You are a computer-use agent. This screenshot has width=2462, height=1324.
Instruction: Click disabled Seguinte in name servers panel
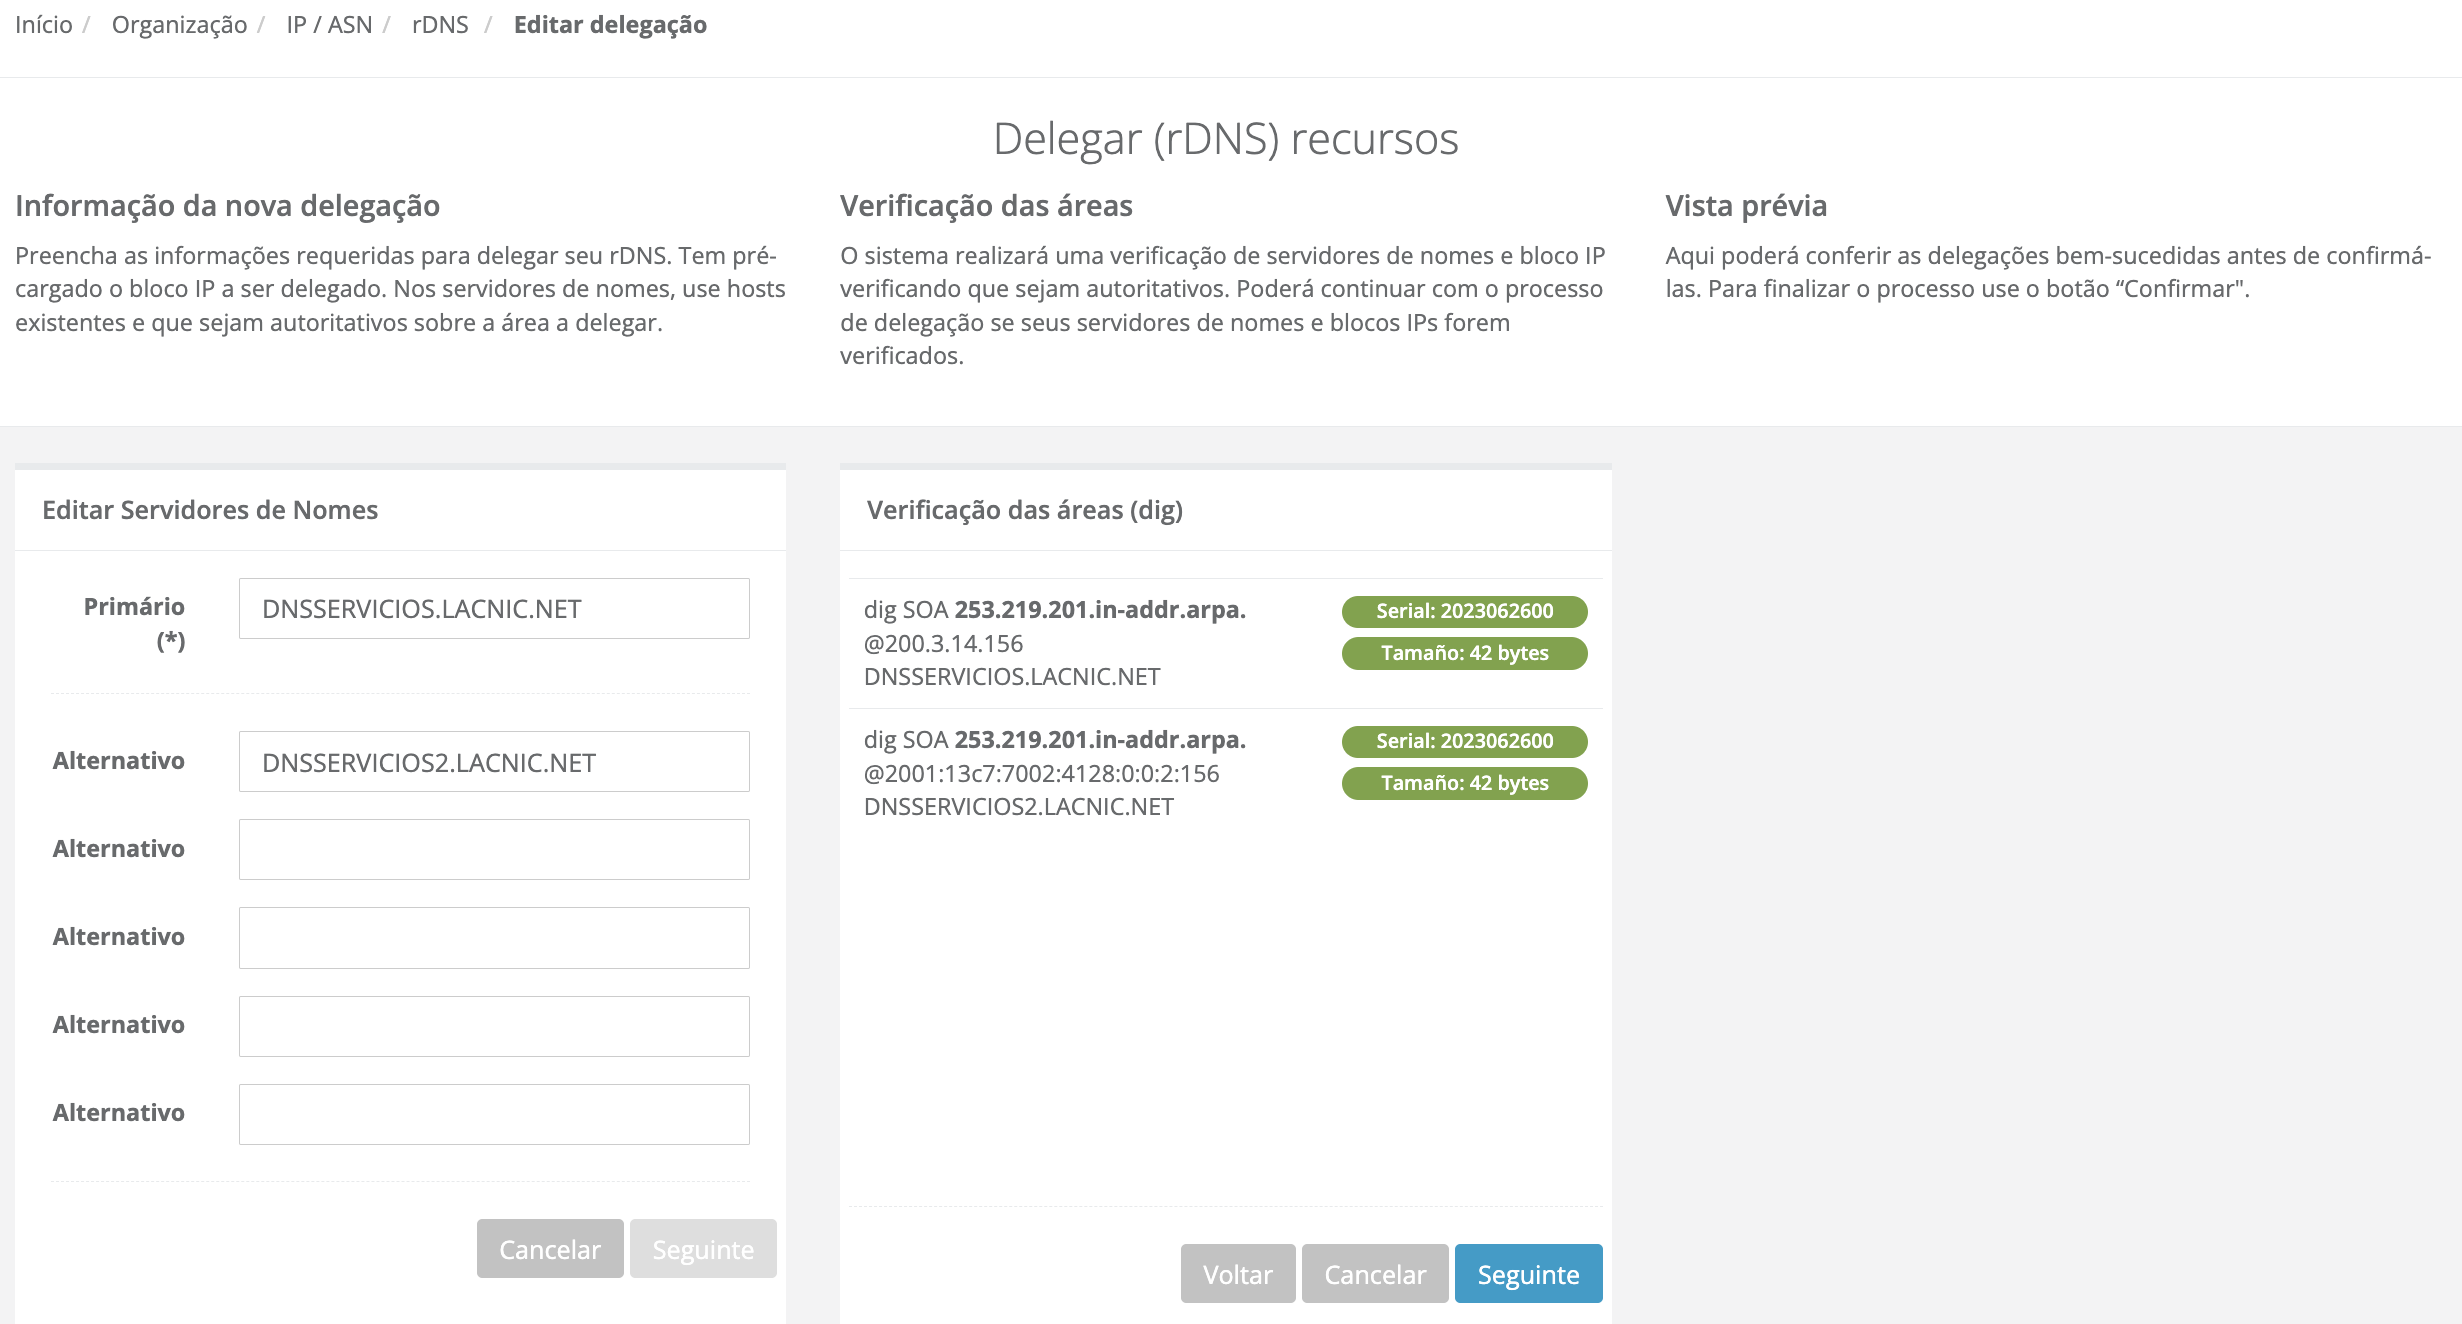pyautogui.click(x=703, y=1249)
